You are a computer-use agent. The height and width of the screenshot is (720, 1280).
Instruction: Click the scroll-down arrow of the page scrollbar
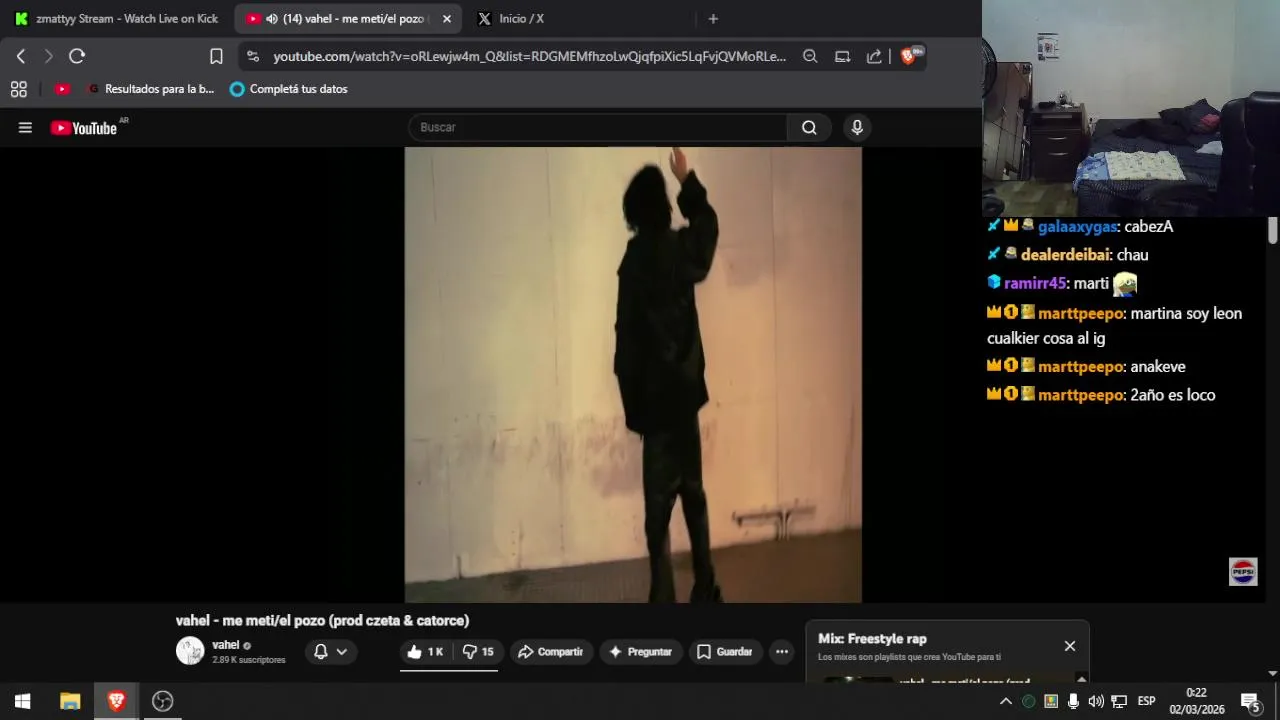point(1273,674)
